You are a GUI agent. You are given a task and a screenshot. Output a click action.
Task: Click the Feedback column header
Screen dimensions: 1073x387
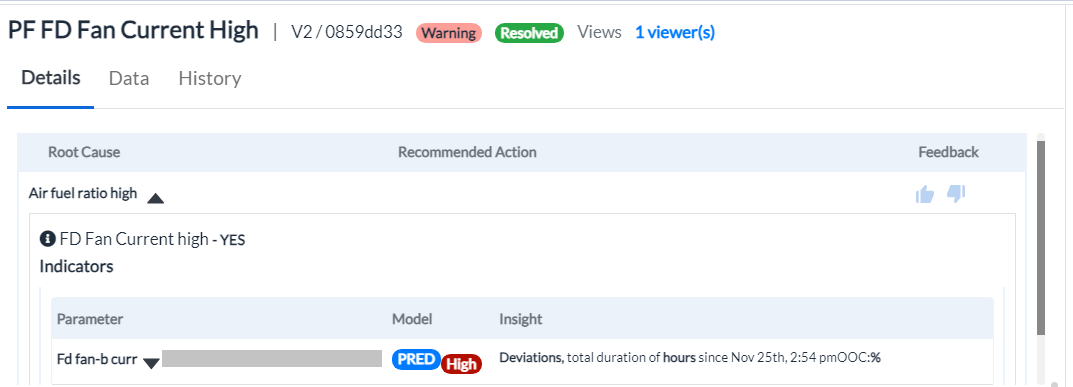(948, 152)
